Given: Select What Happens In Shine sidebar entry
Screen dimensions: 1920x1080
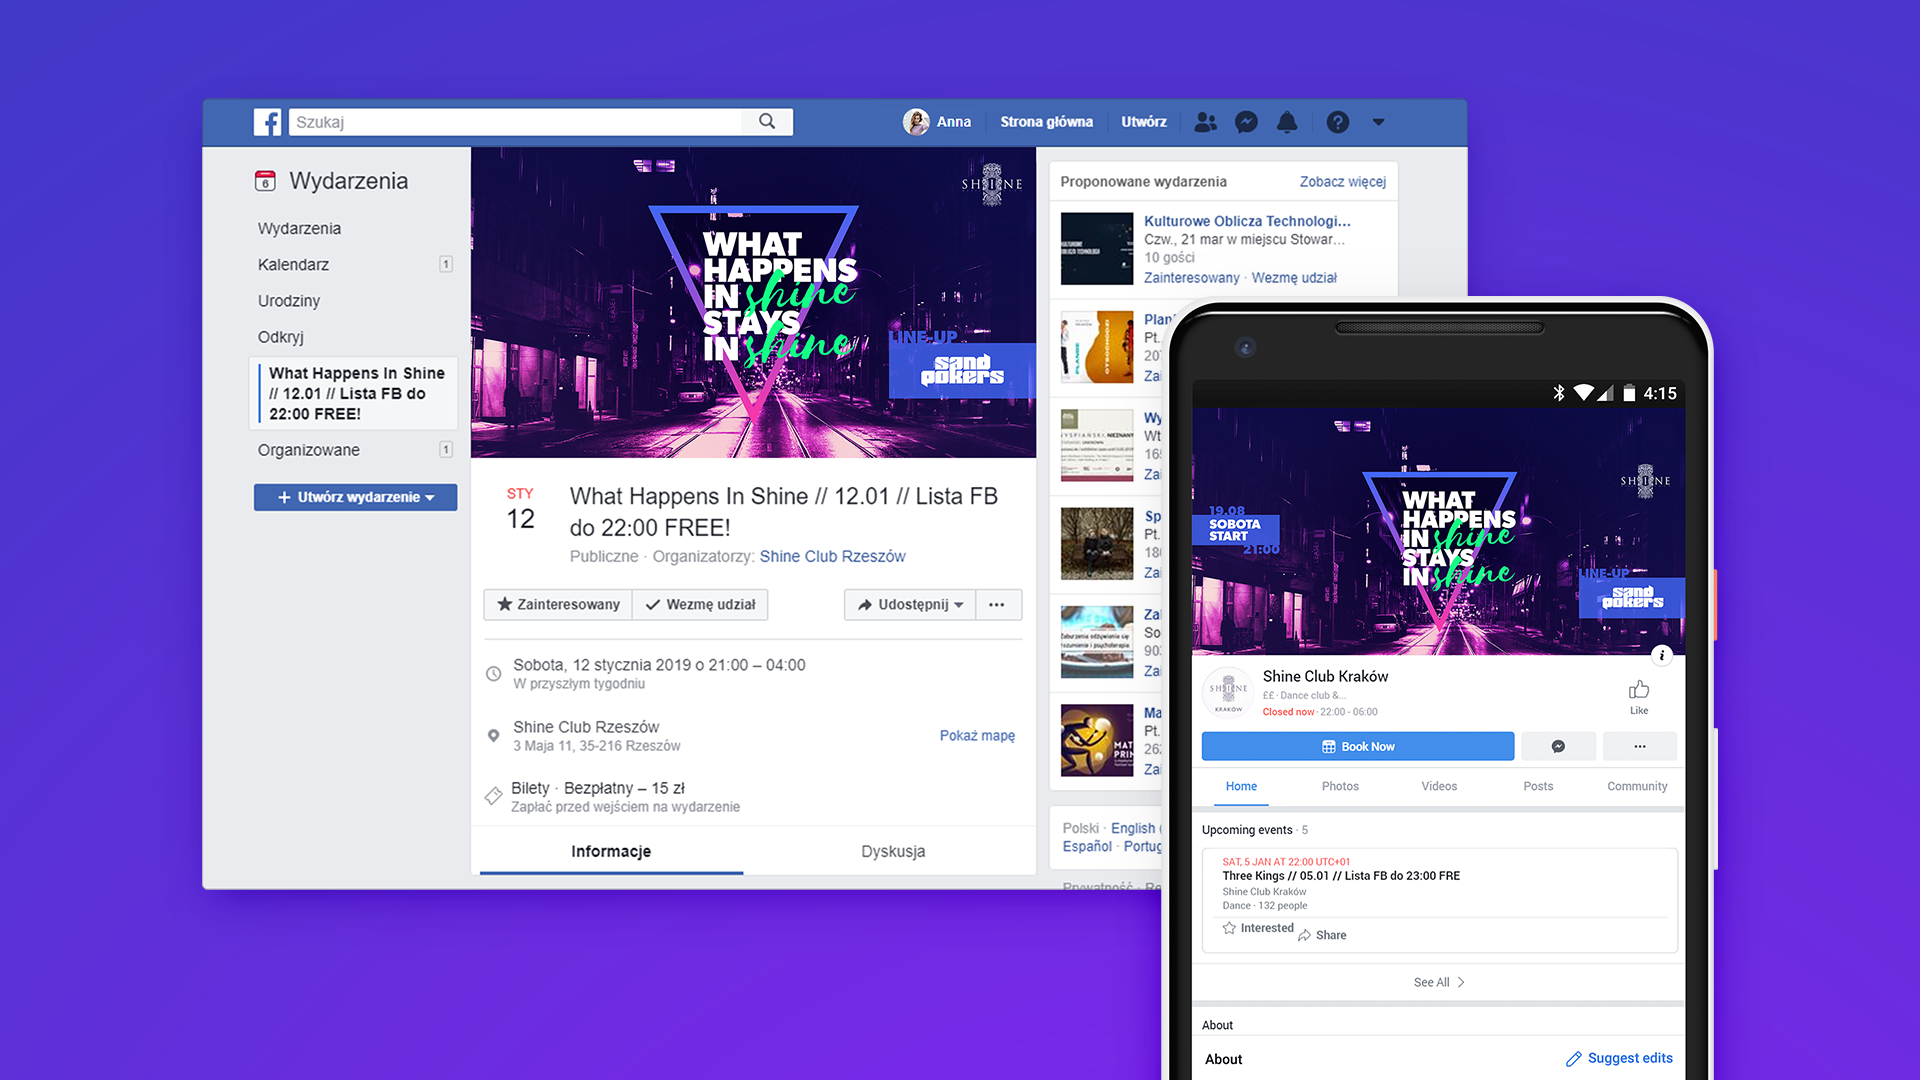Looking at the screenshot, I should point(354,393).
